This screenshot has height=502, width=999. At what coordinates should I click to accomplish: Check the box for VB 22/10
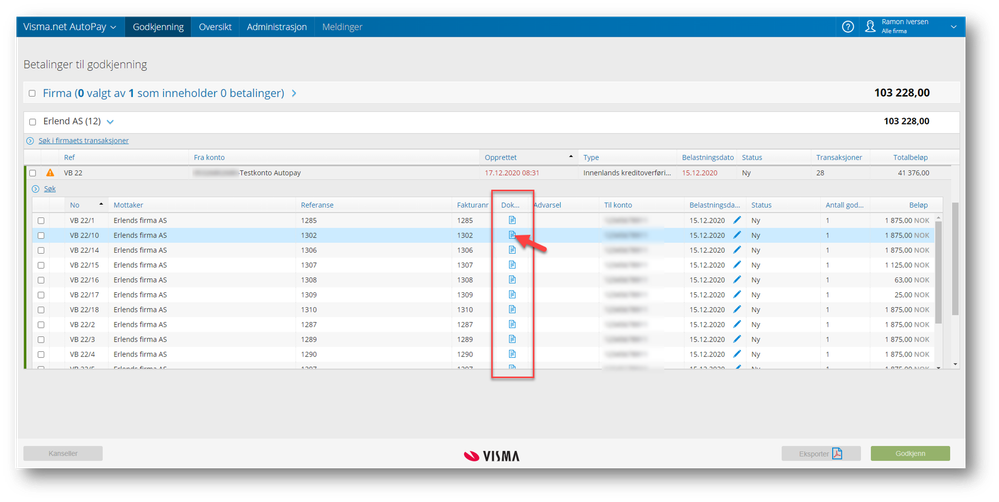click(x=41, y=235)
